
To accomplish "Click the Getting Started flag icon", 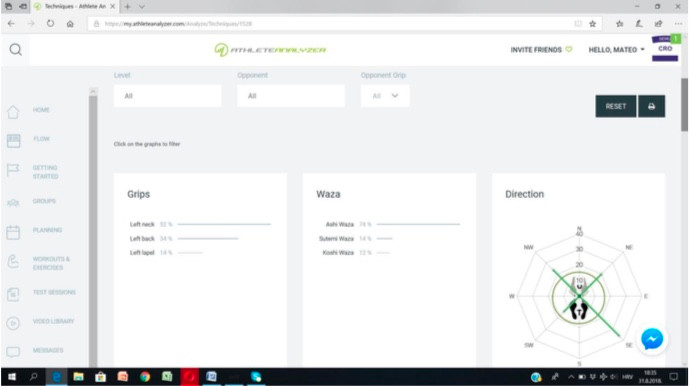I will 13,170.
